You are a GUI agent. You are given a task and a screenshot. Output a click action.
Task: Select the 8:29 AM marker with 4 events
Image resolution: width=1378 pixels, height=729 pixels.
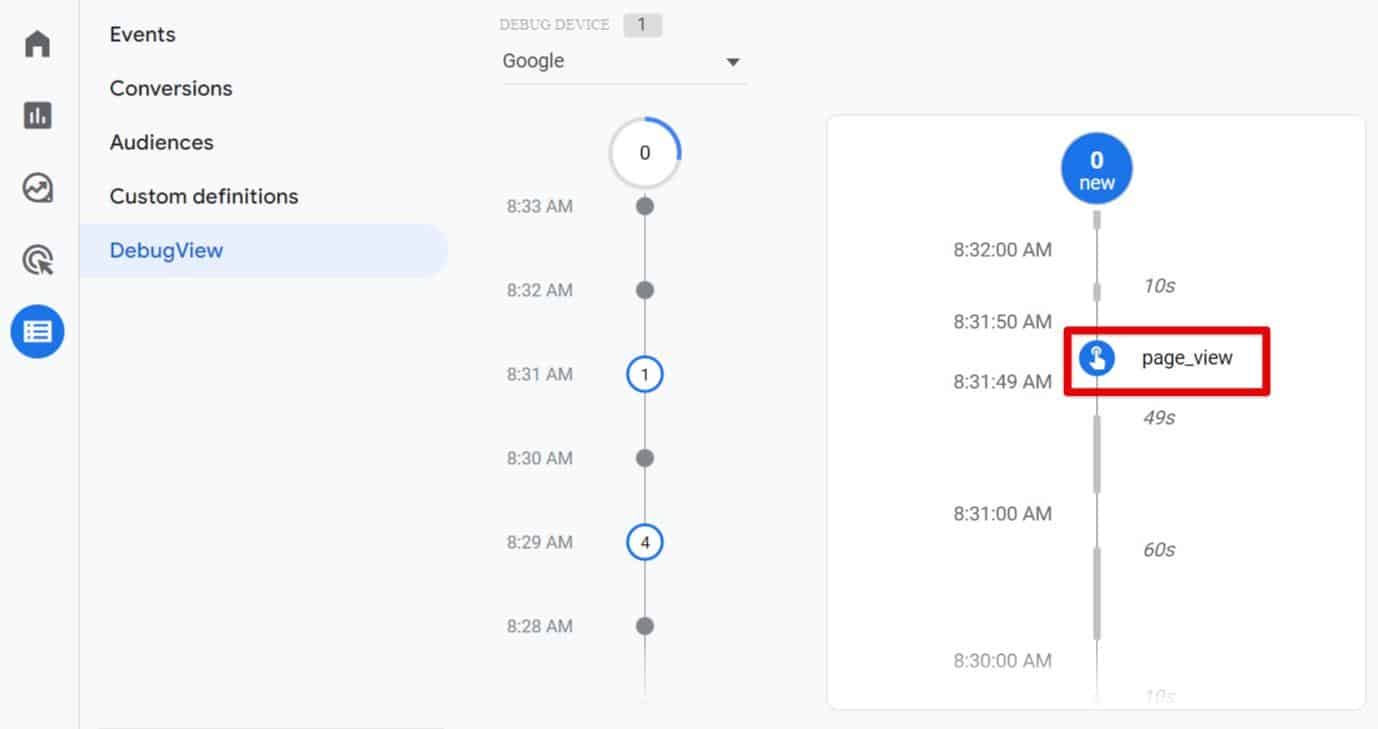645,542
